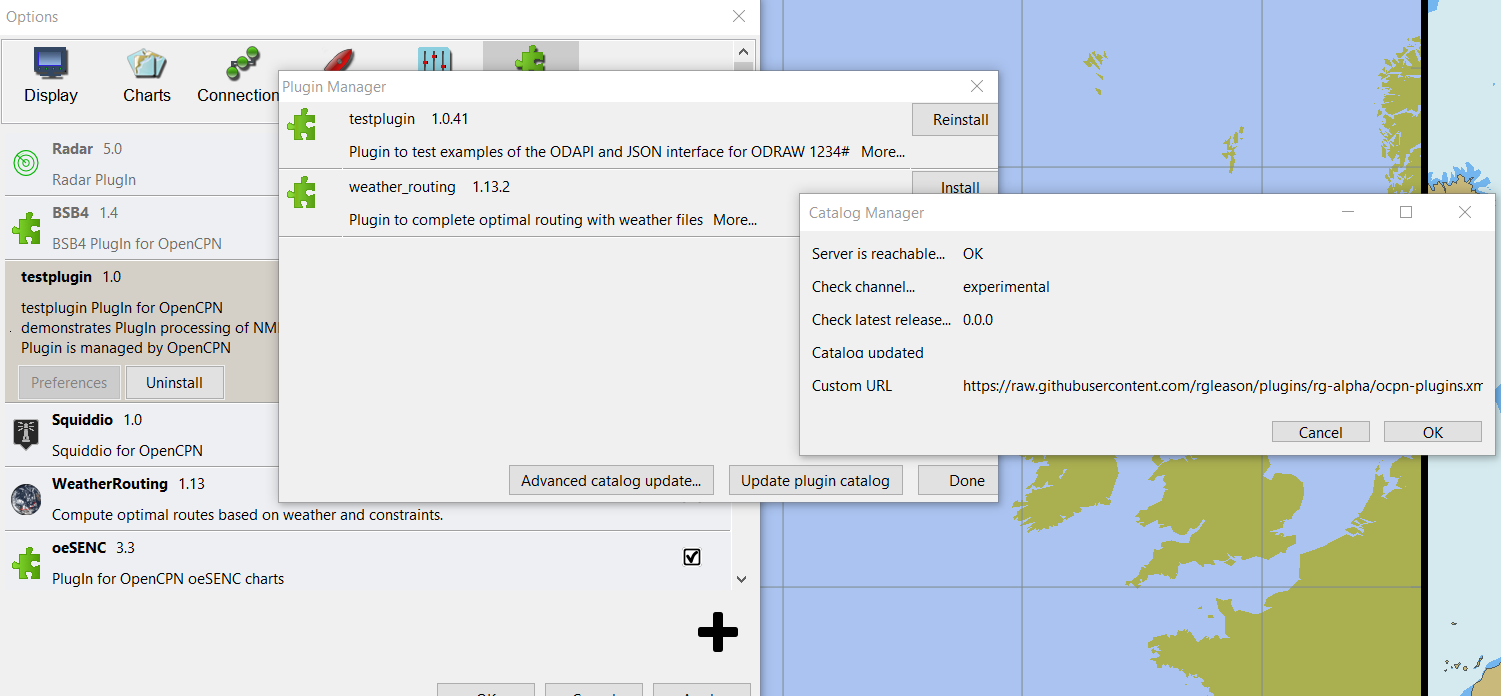Confirm Catalog Manager with OK
Viewport: 1501px width, 696px height.
click(1433, 432)
